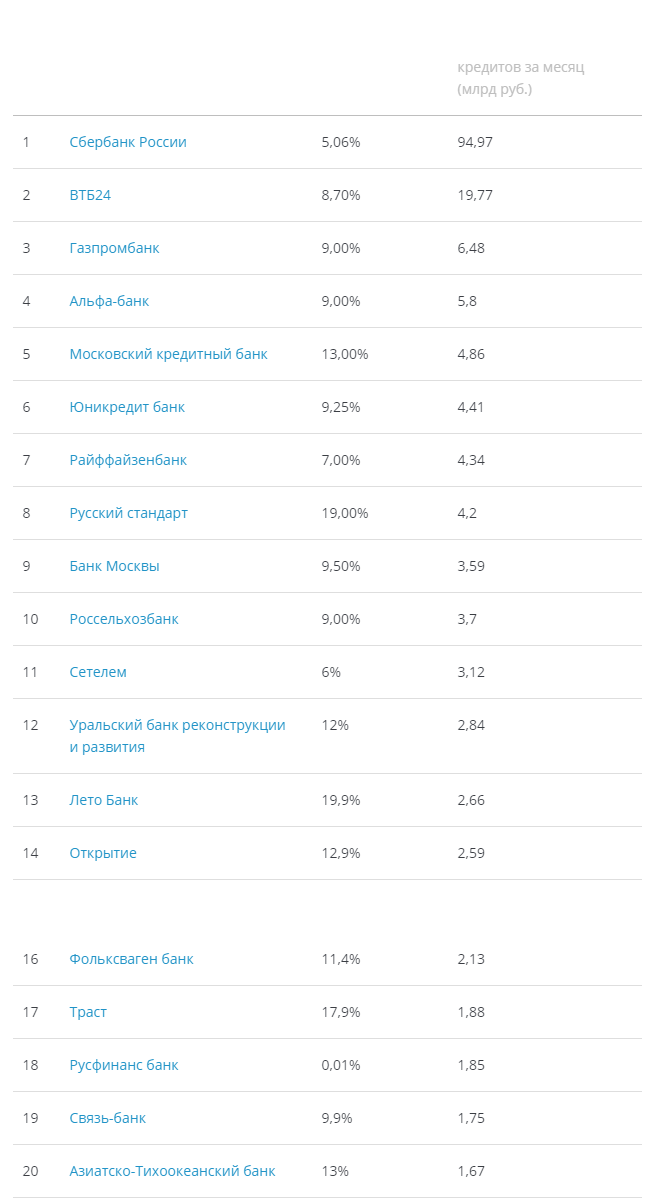Click the Траст bank link

click(x=88, y=1012)
